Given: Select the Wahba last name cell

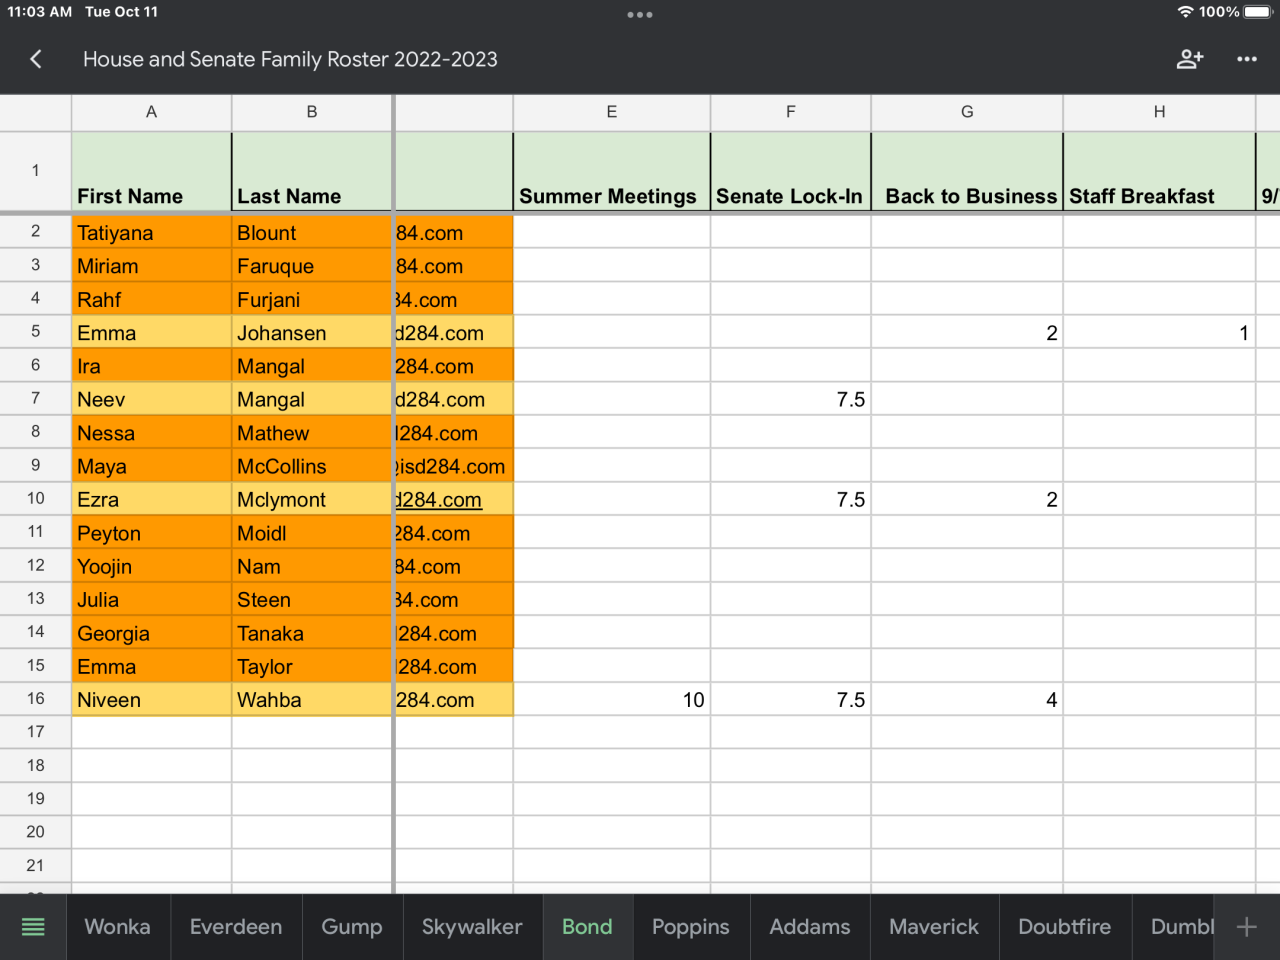Looking at the screenshot, I should [x=312, y=699].
